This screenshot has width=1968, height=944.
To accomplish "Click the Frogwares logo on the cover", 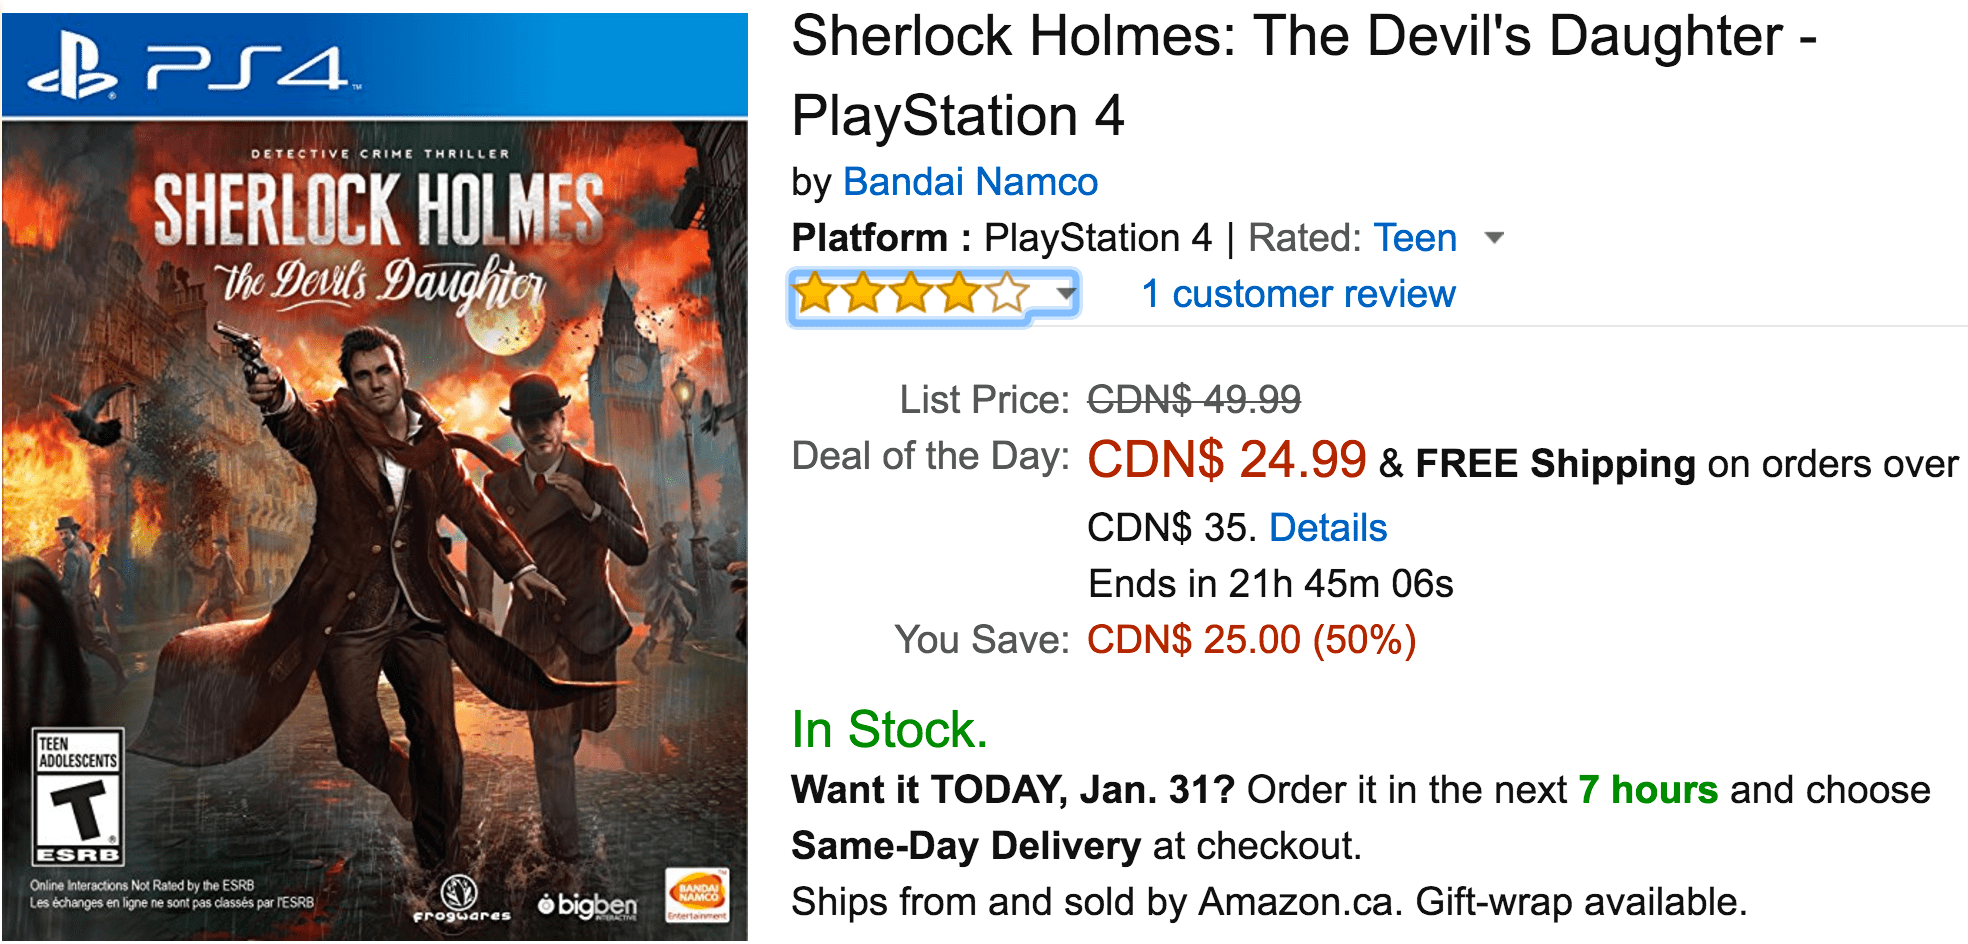I will pos(461,898).
